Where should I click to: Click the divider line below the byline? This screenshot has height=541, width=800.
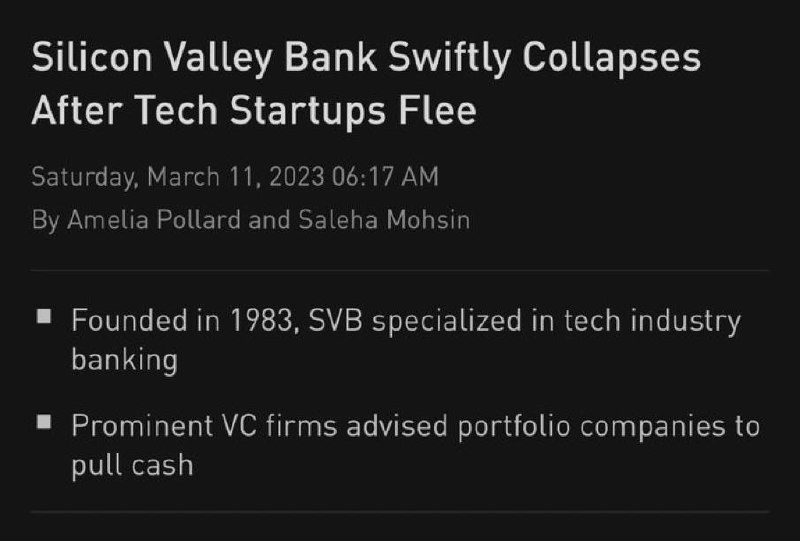coord(399,270)
